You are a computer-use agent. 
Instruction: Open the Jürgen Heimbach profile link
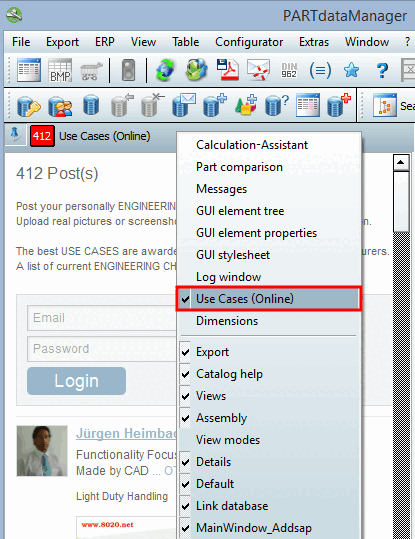click(126, 433)
